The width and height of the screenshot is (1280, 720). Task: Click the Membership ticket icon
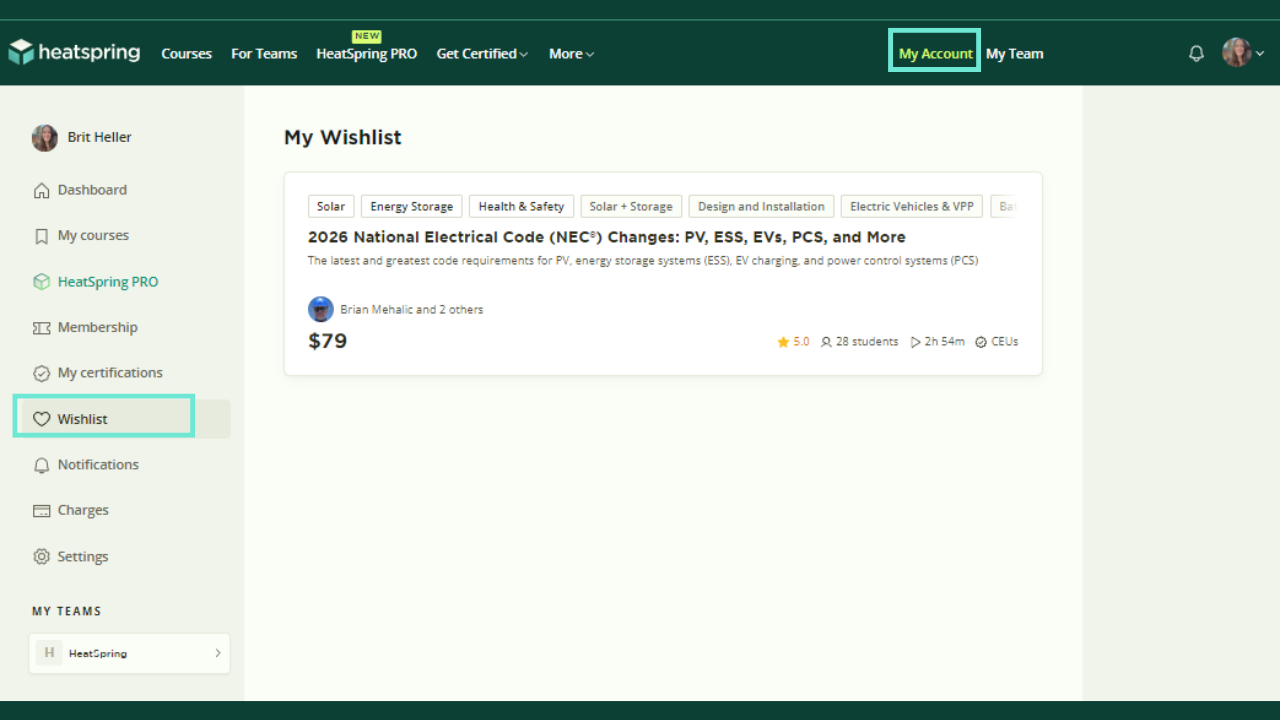click(x=41, y=328)
